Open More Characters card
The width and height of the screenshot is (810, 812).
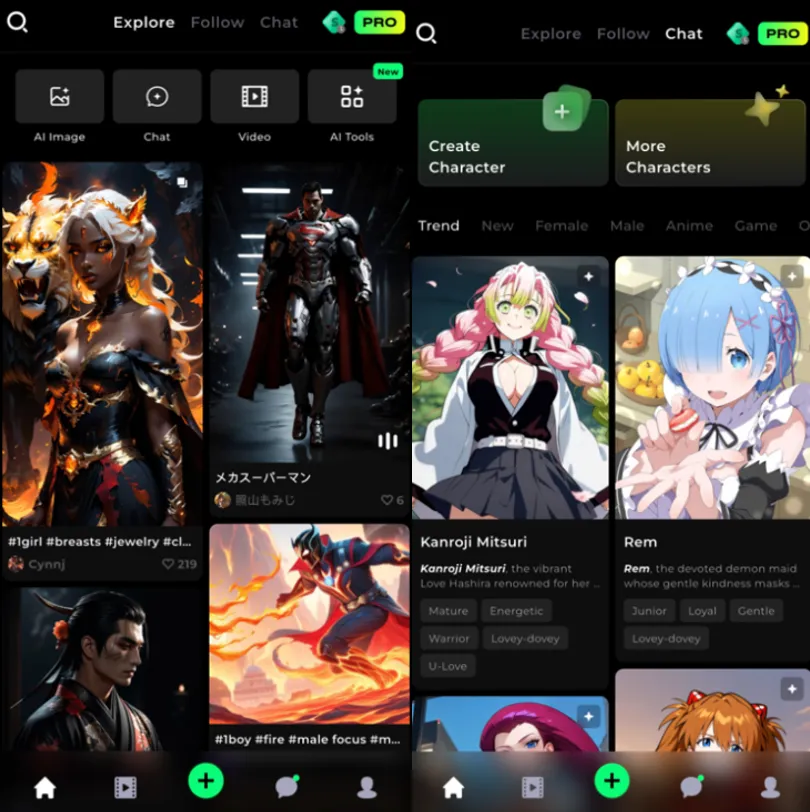(x=710, y=142)
